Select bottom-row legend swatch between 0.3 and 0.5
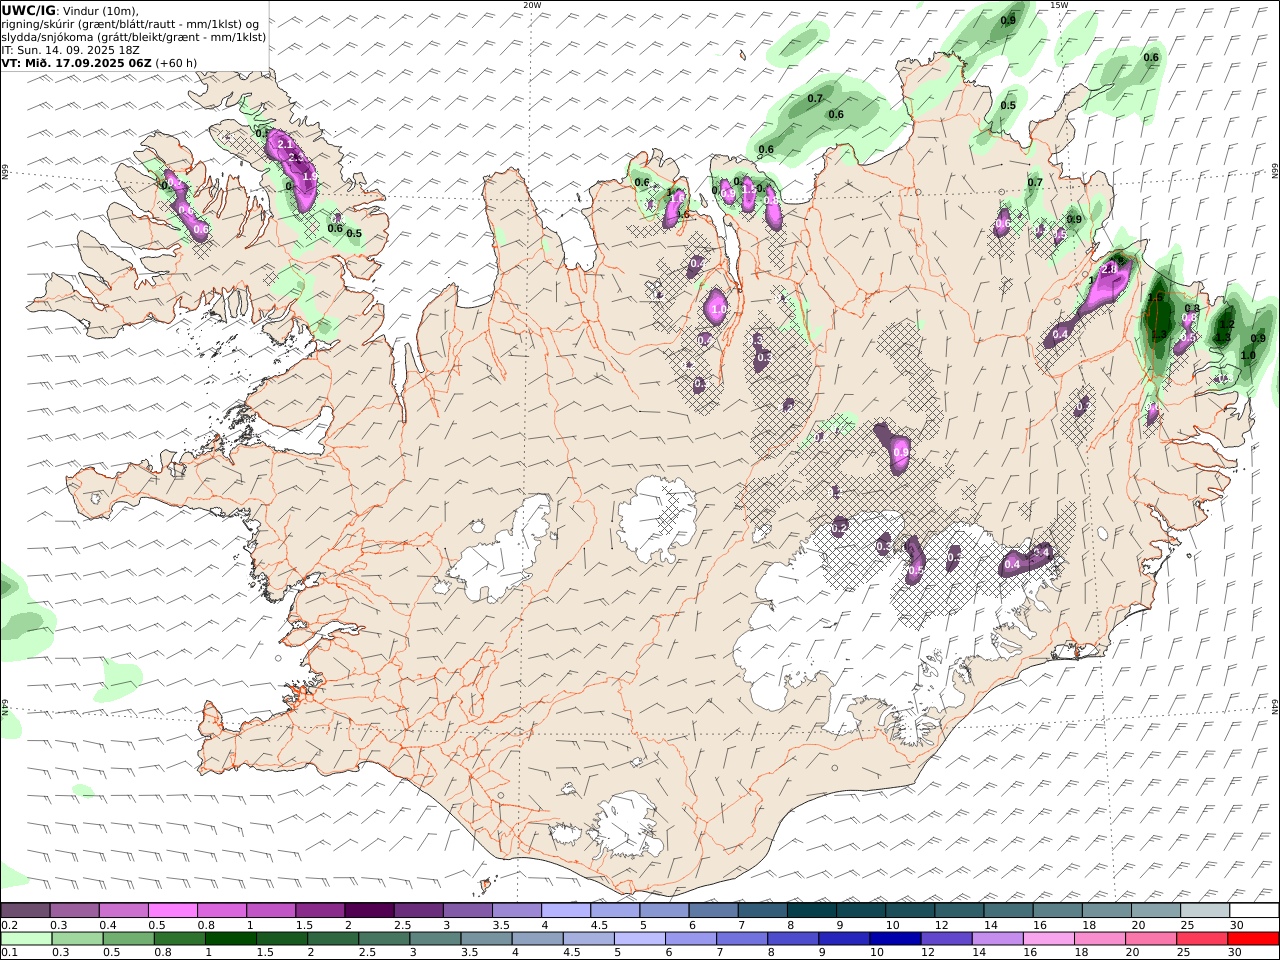The height and width of the screenshot is (960, 1280). [x=77, y=938]
